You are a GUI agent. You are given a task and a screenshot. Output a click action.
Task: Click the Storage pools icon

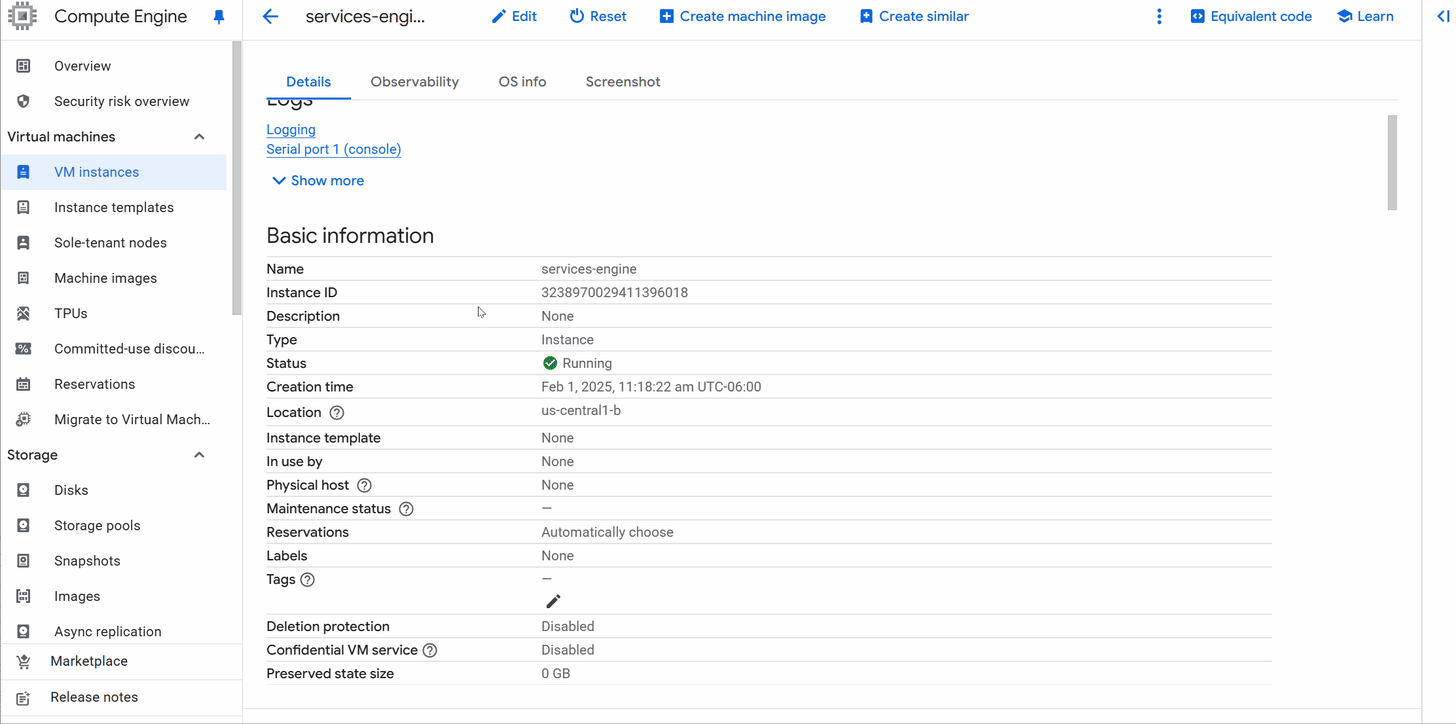(x=24, y=525)
